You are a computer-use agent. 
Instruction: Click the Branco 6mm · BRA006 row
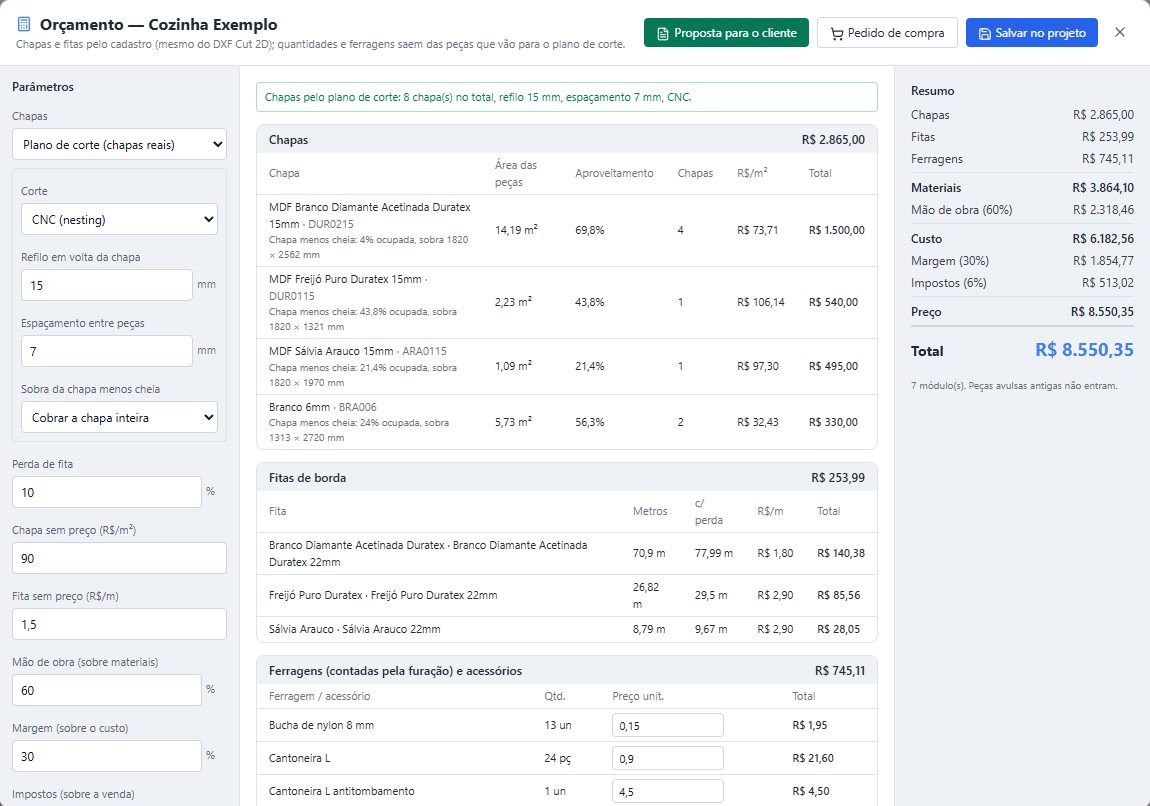click(567, 422)
